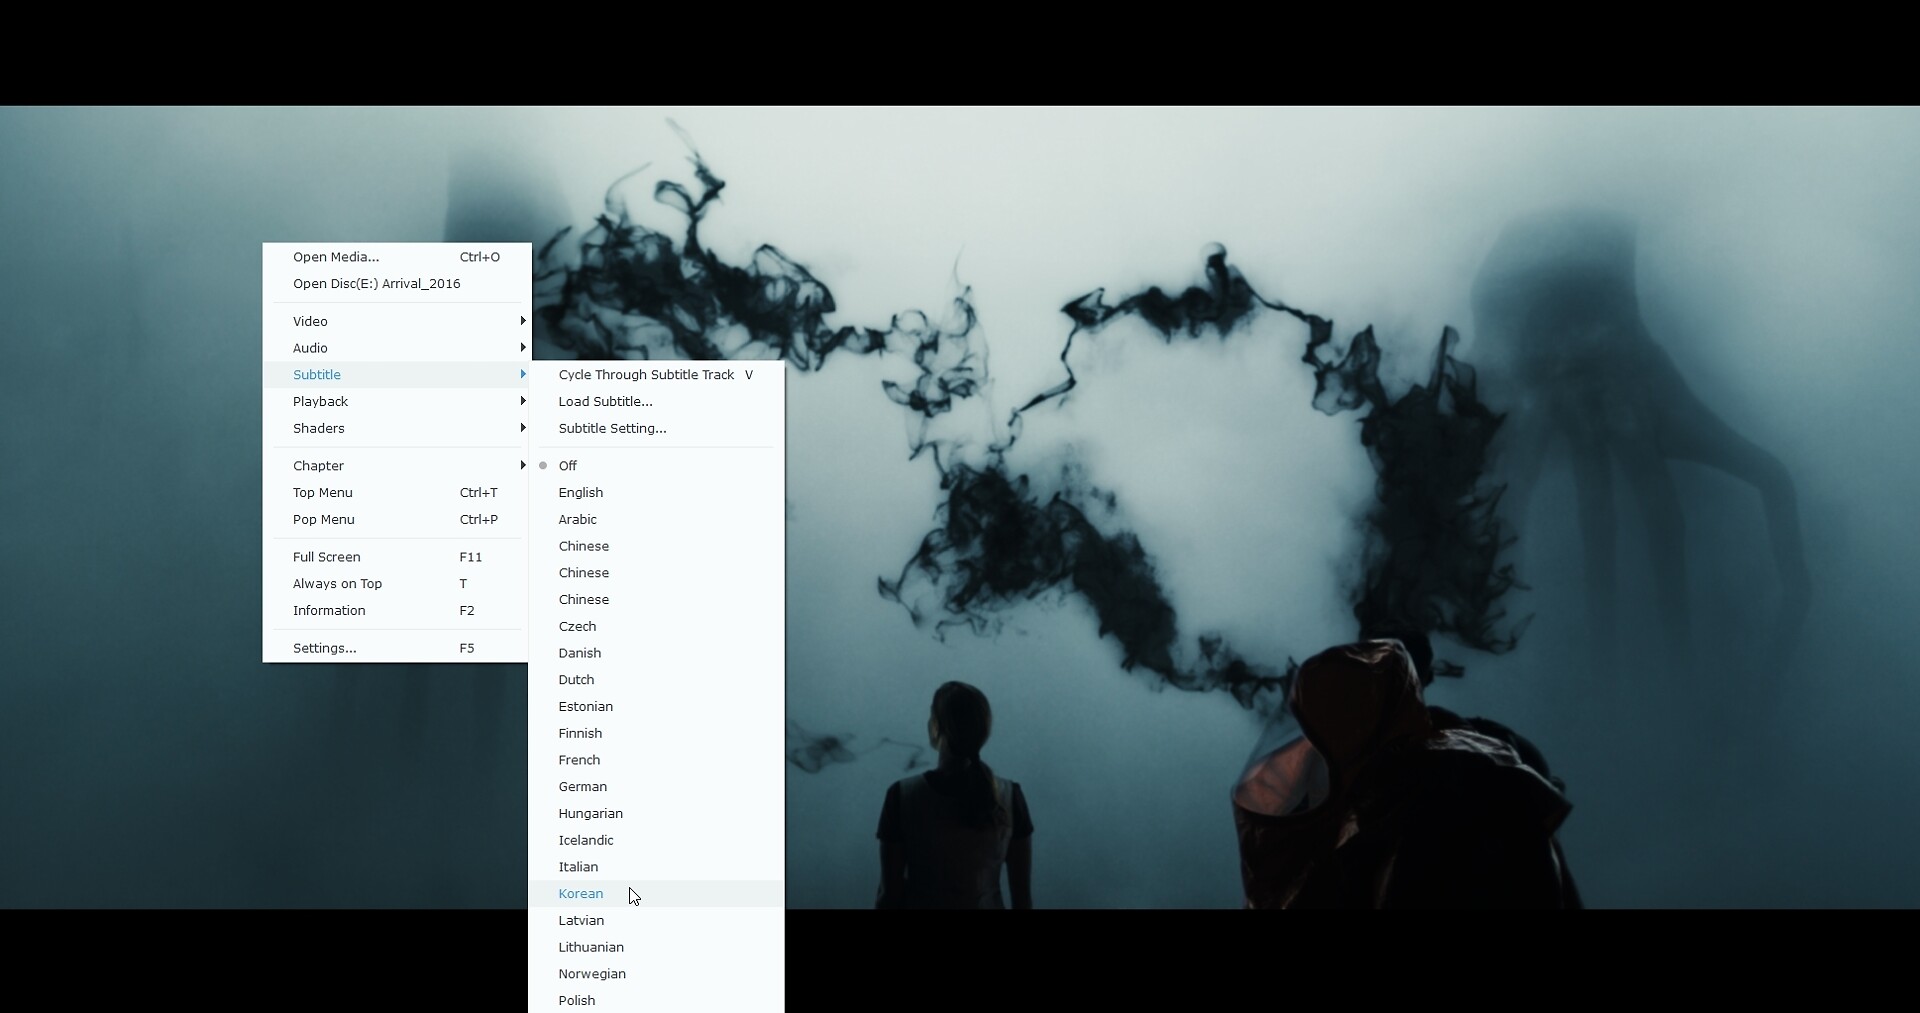
Task: Expand the Audio submenu
Action: pyautogui.click(x=310, y=348)
